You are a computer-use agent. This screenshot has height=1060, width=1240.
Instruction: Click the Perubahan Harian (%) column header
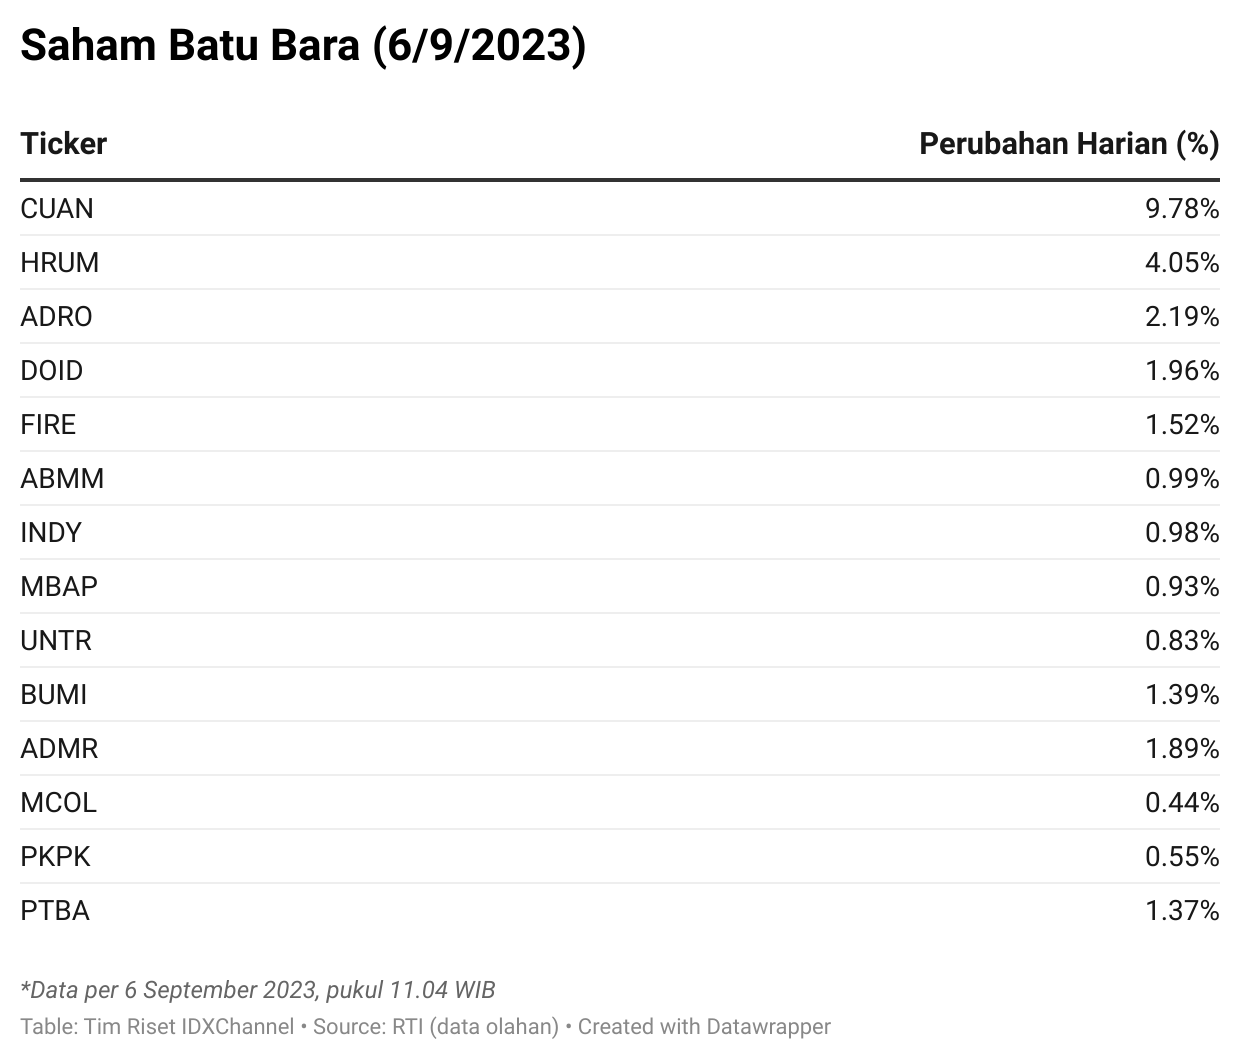(1069, 144)
